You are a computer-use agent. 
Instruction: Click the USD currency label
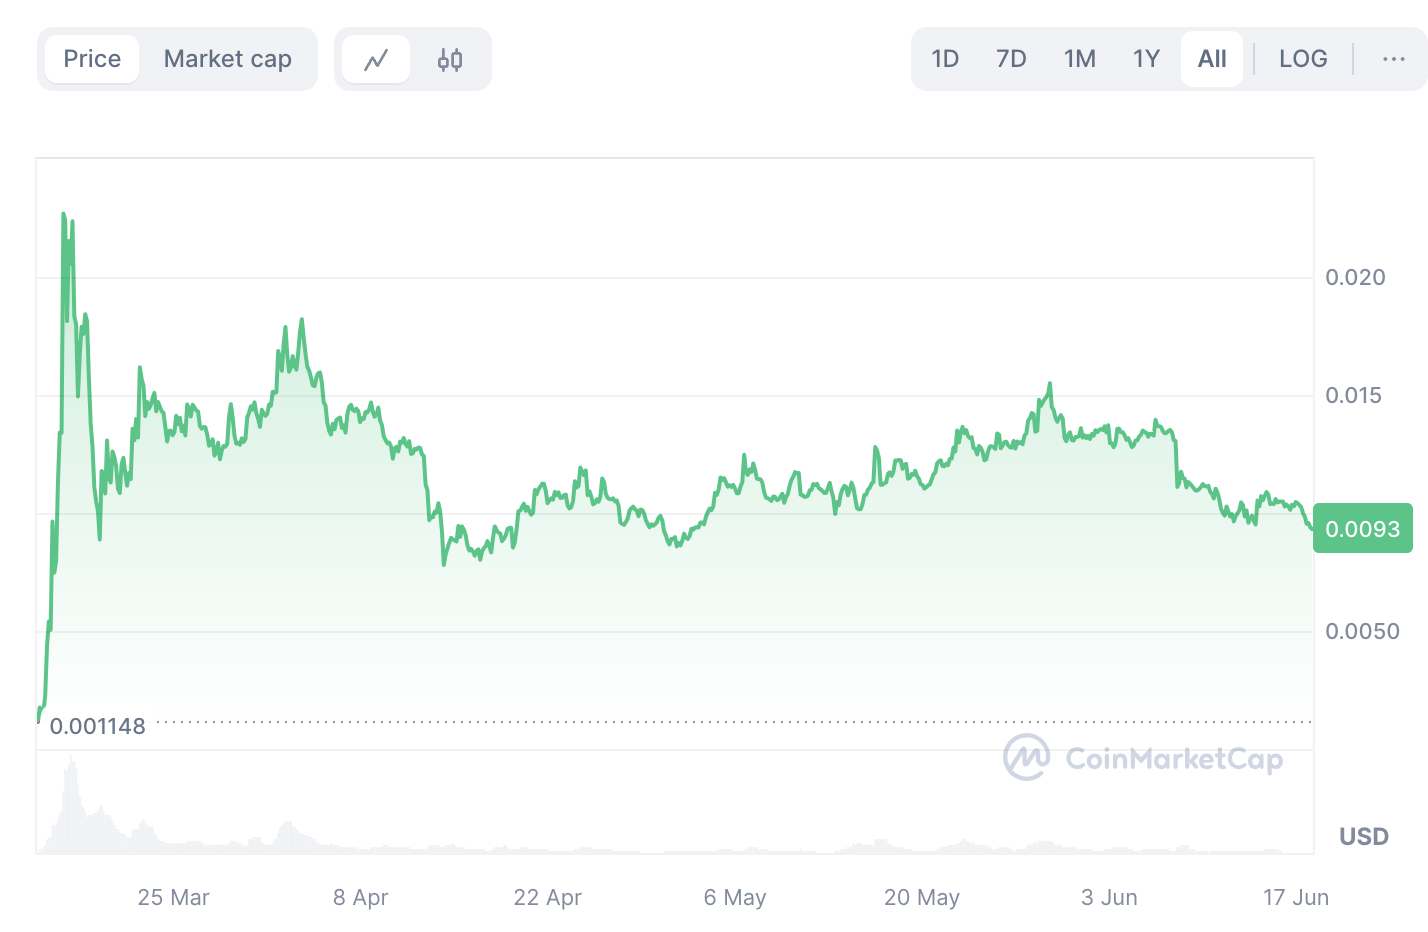[1363, 837]
